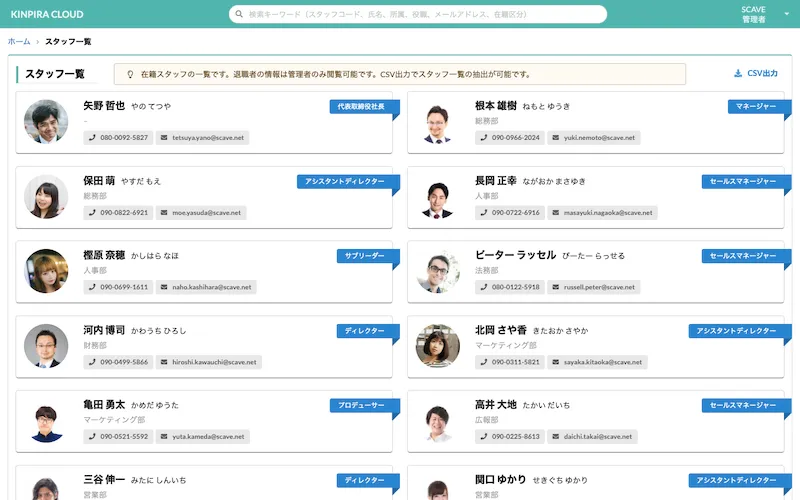Image resolution: width=800 pixels, height=500 pixels.
Task: Click ピーター ラッセル's avatar image
Action: click(438, 271)
